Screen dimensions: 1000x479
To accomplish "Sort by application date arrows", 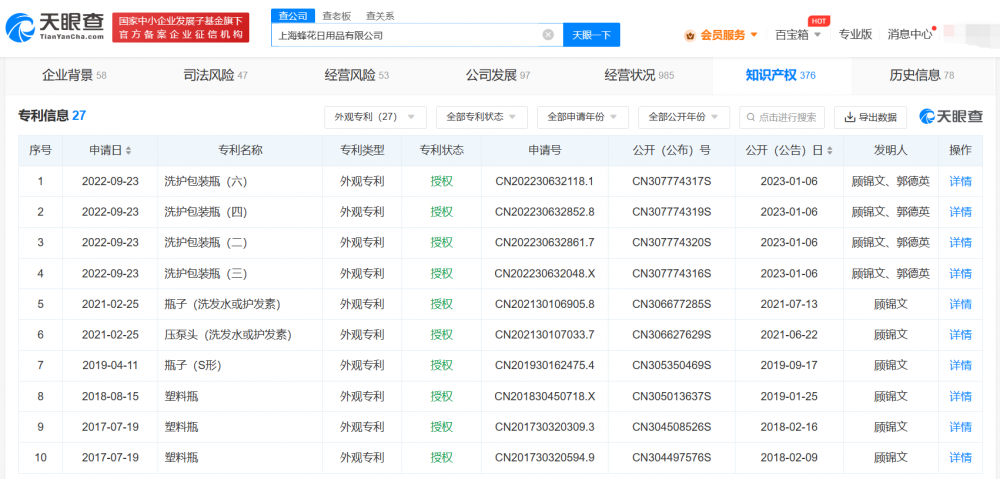I will [x=128, y=151].
